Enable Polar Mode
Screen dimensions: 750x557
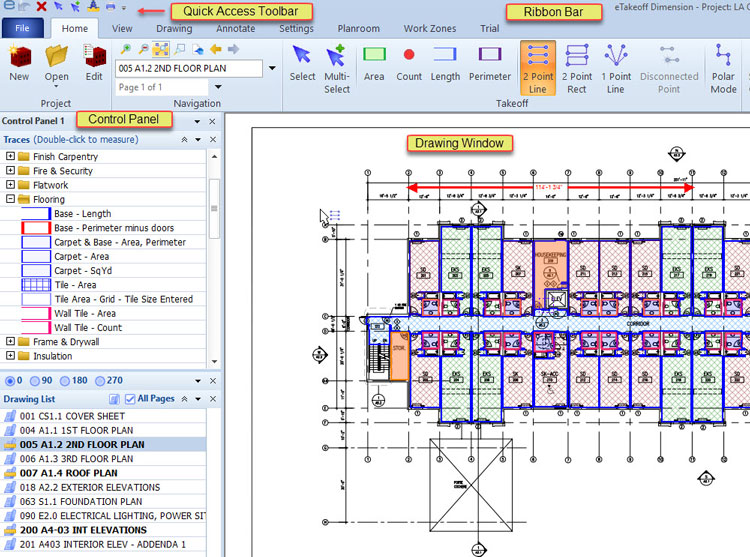click(x=723, y=67)
